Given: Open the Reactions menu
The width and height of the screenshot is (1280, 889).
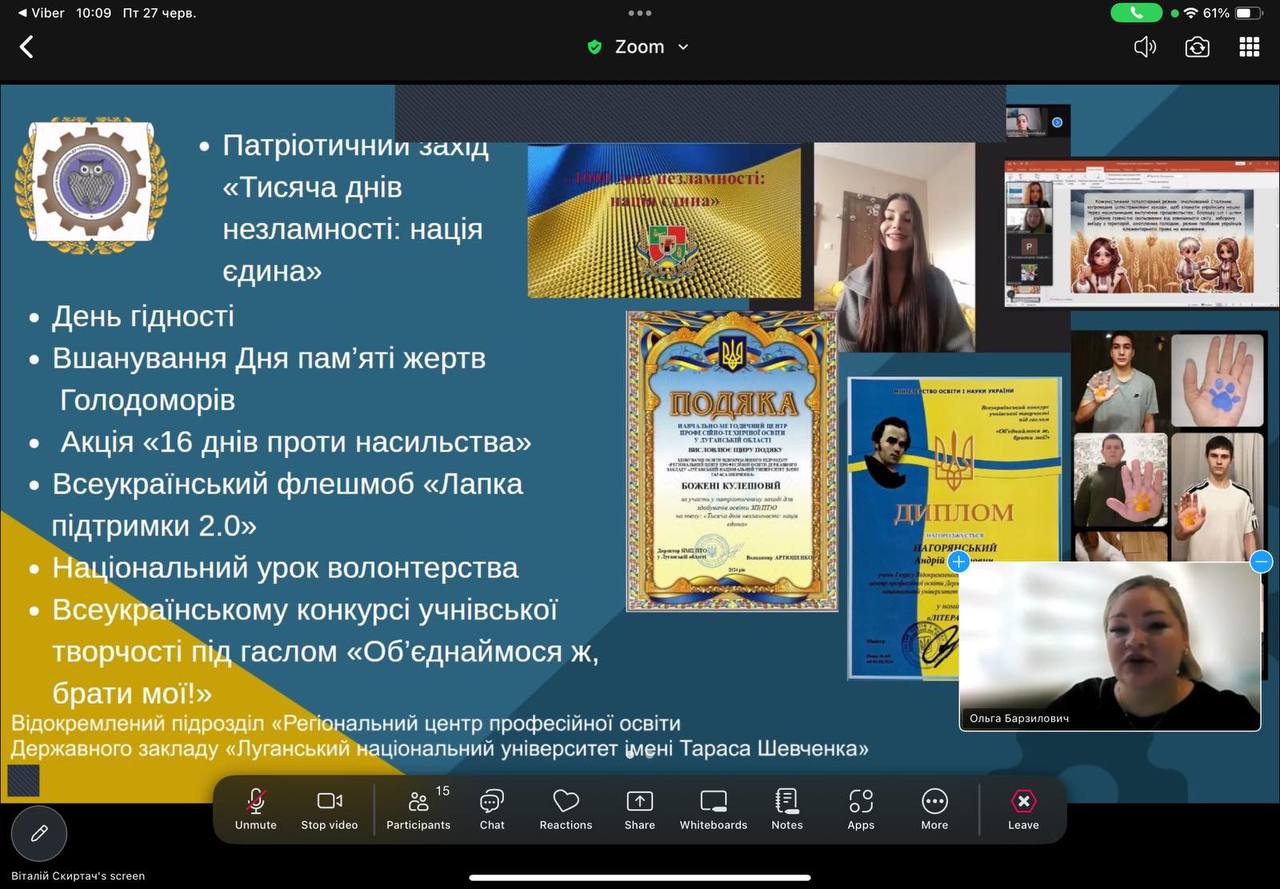Looking at the screenshot, I should coord(566,809).
